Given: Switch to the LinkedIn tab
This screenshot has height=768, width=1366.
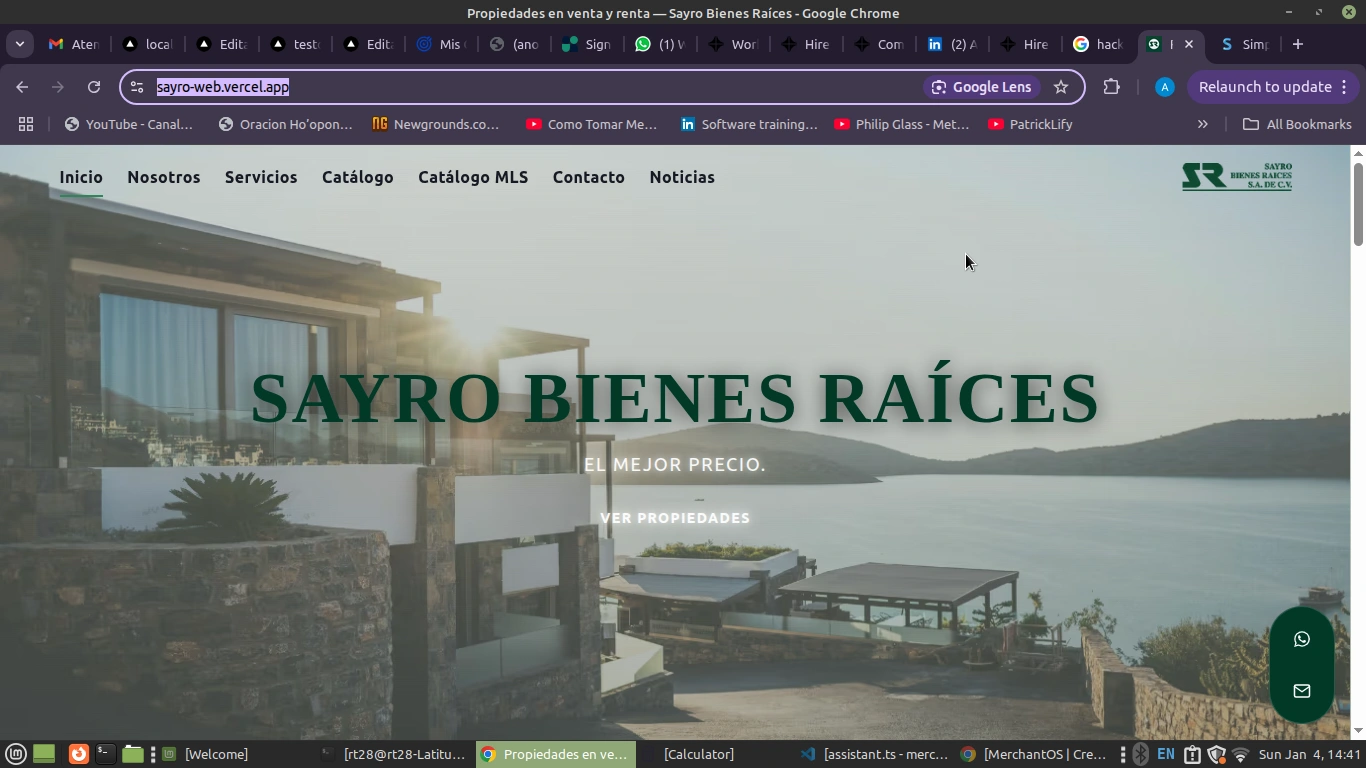Looking at the screenshot, I should [951, 44].
